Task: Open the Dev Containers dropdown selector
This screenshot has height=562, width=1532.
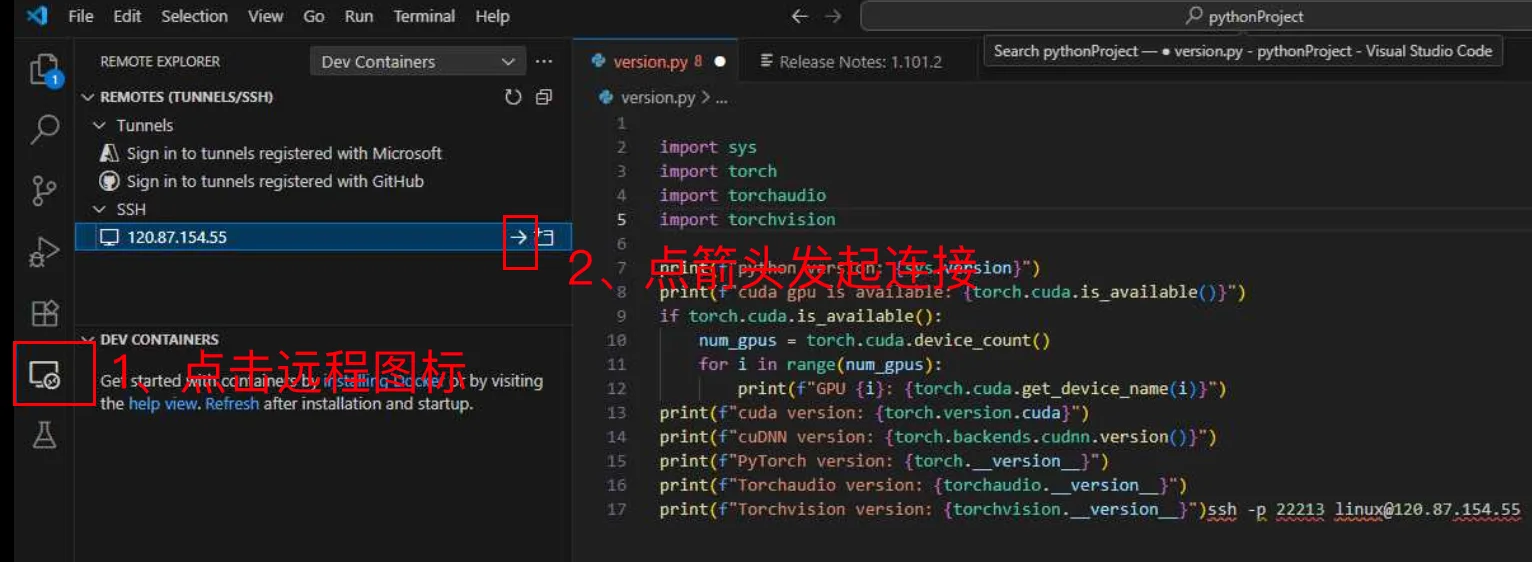Action: [418, 61]
